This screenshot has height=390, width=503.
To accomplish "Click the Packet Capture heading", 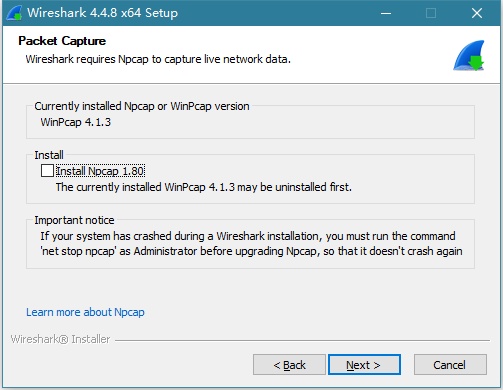I will click(62, 41).
